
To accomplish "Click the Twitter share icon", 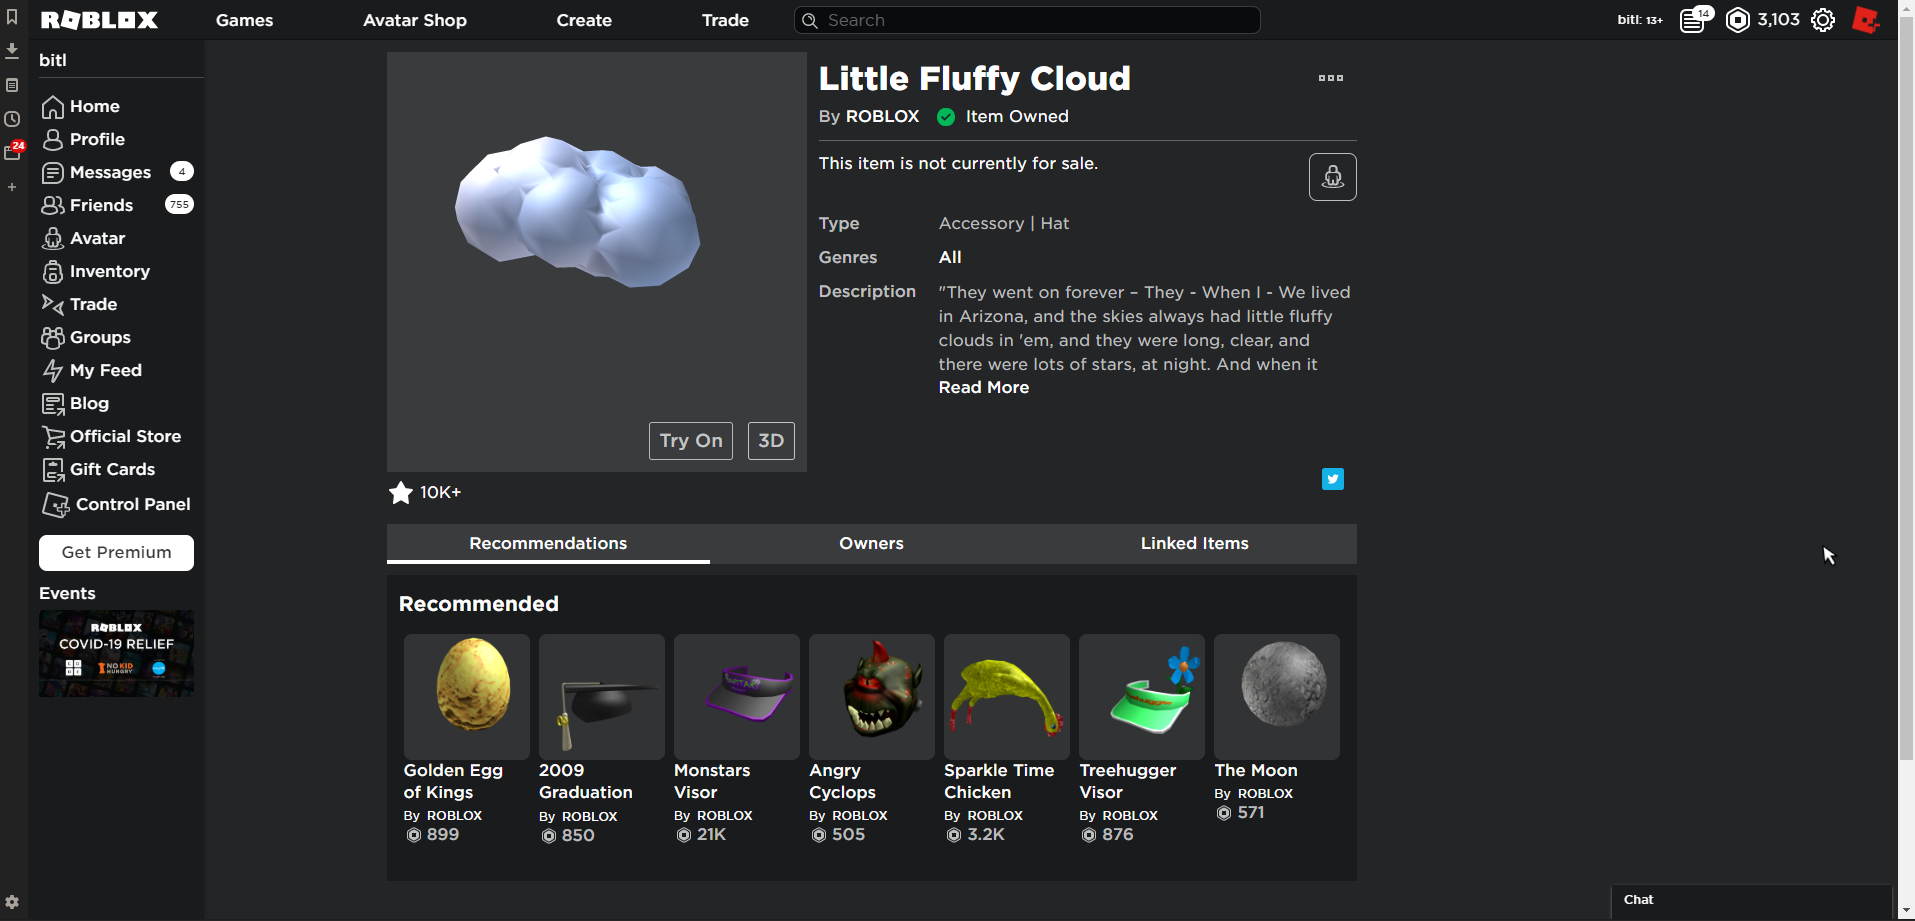I will coord(1332,479).
